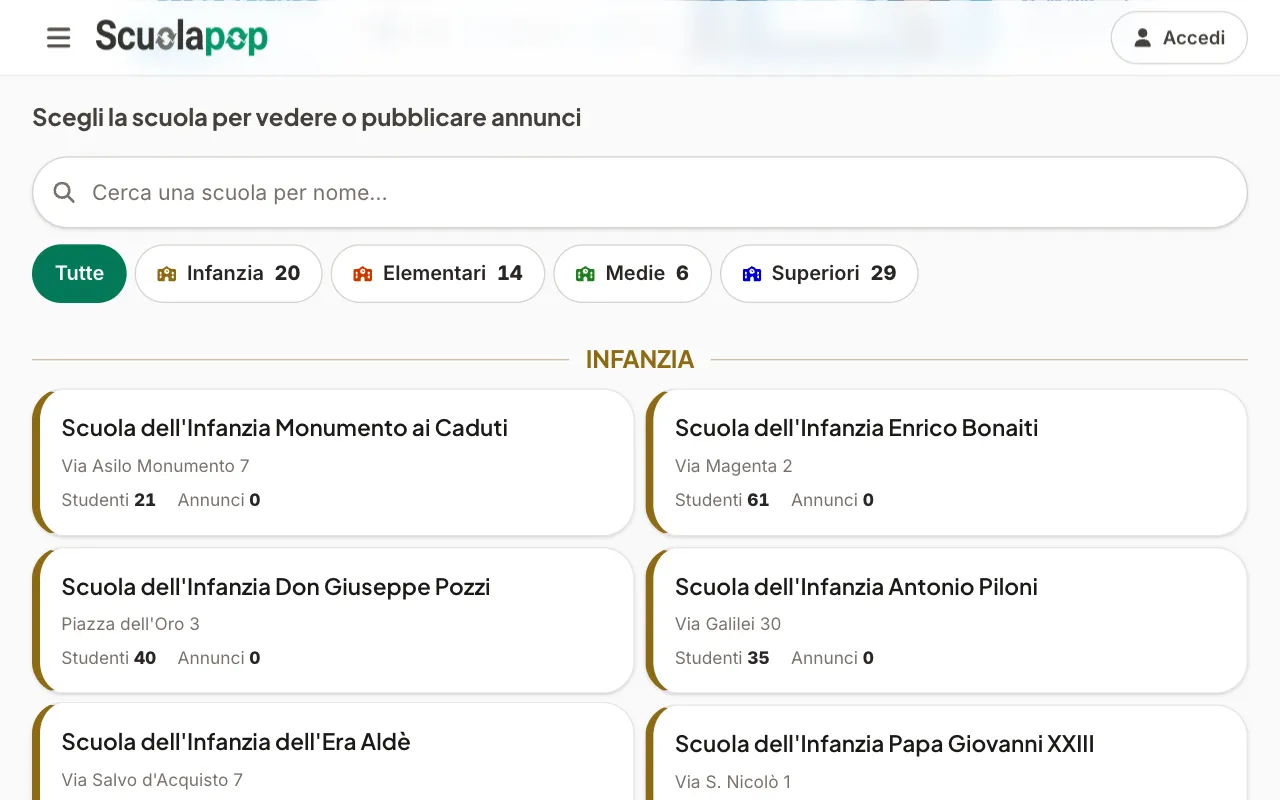Click the address Piazza dell'Oro 3
The width and height of the screenshot is (1280, 800).
pyautogui.click(x=130, y=624)
